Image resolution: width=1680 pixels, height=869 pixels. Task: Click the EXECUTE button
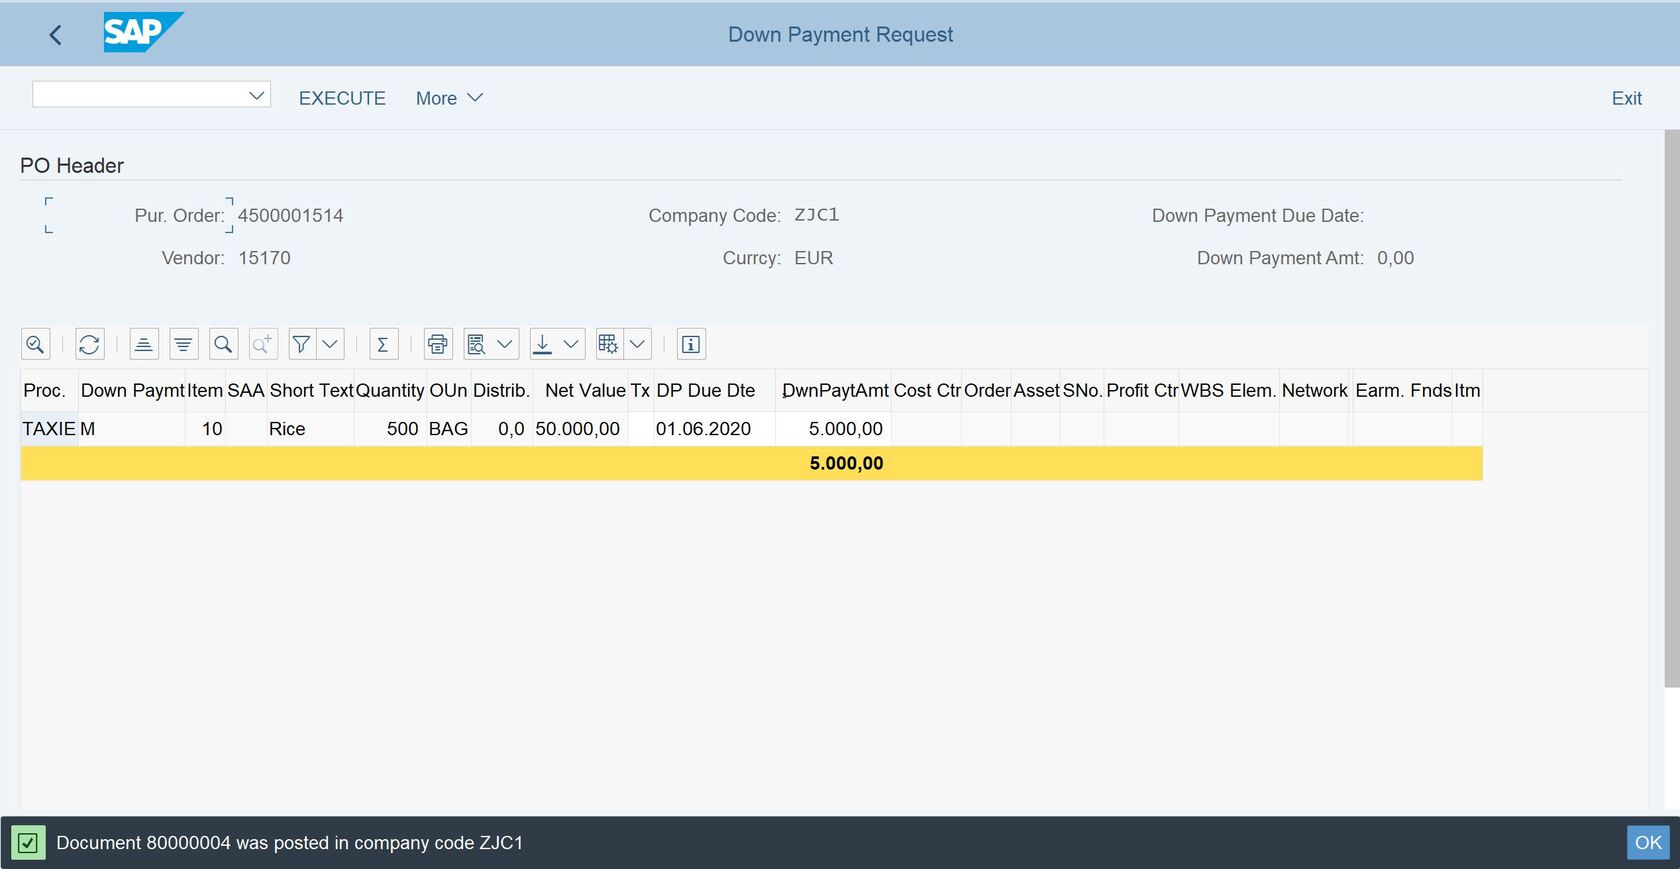342,98
